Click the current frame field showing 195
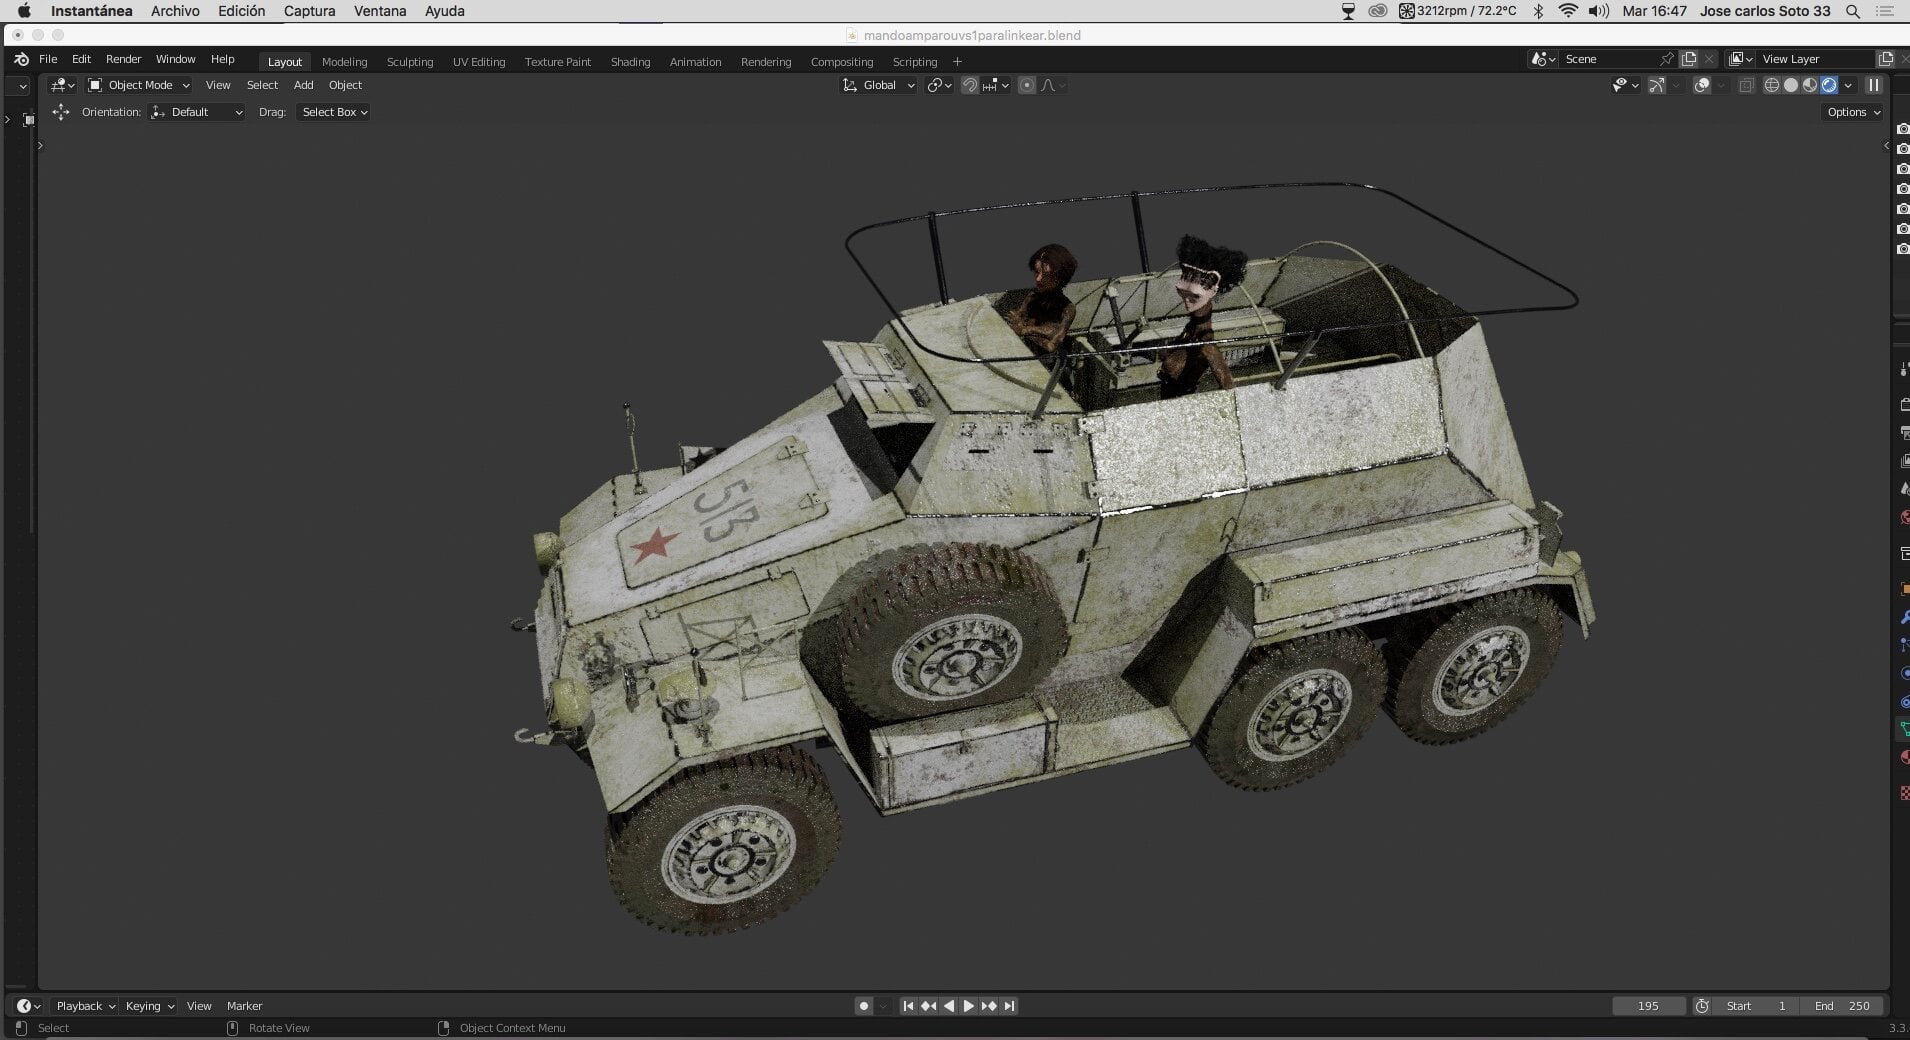 pyautogui.click(x=1649, y=1006)
